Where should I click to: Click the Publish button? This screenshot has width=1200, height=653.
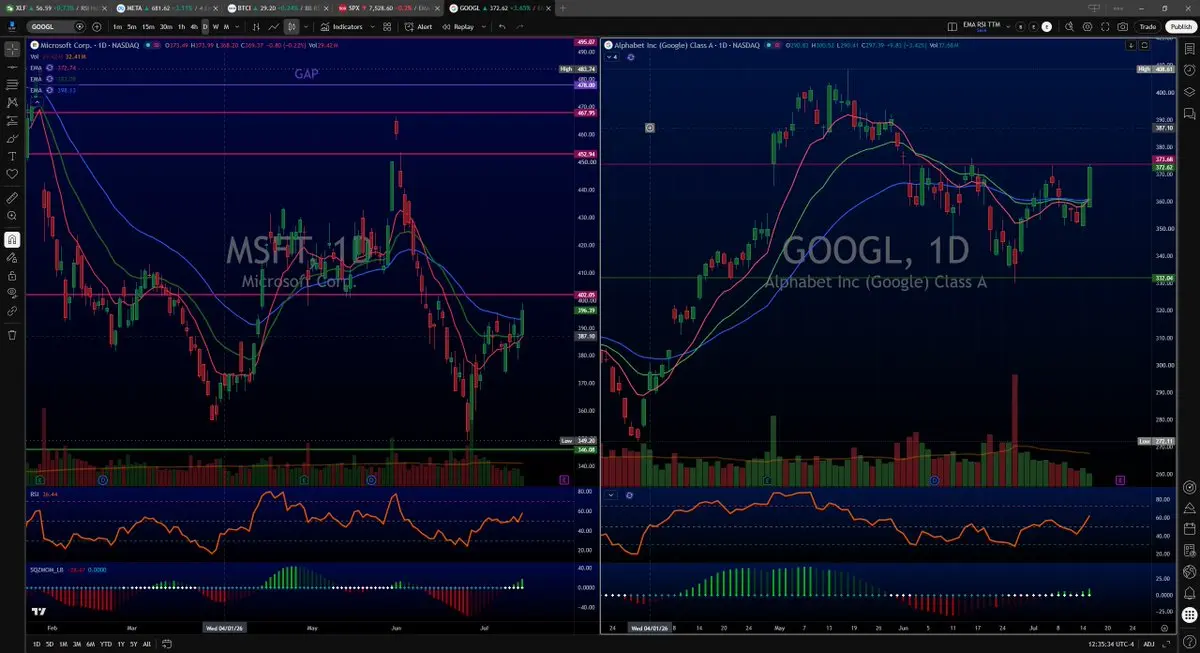(1179, 27)
